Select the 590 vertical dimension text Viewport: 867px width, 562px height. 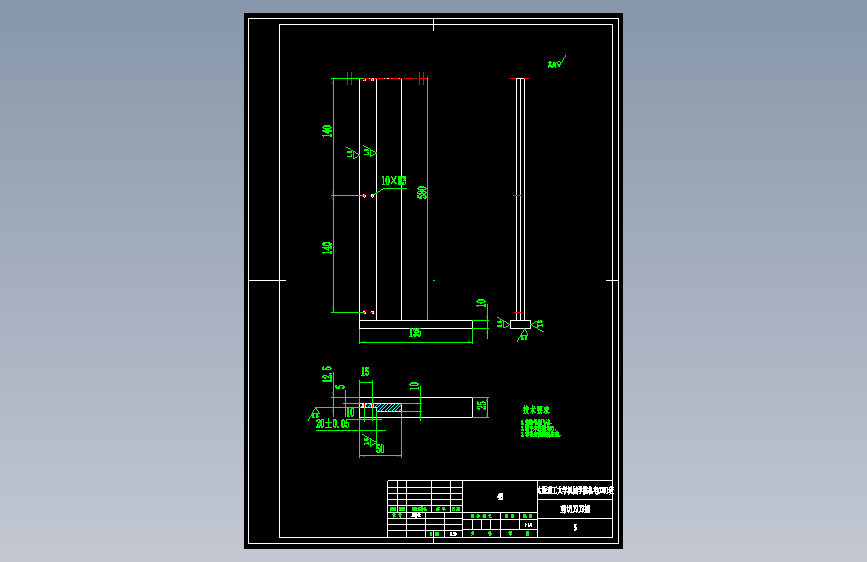click(422, 192)
